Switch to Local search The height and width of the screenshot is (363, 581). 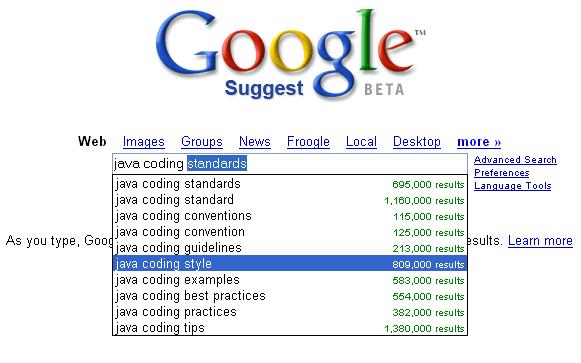click(x=361, y=141)
